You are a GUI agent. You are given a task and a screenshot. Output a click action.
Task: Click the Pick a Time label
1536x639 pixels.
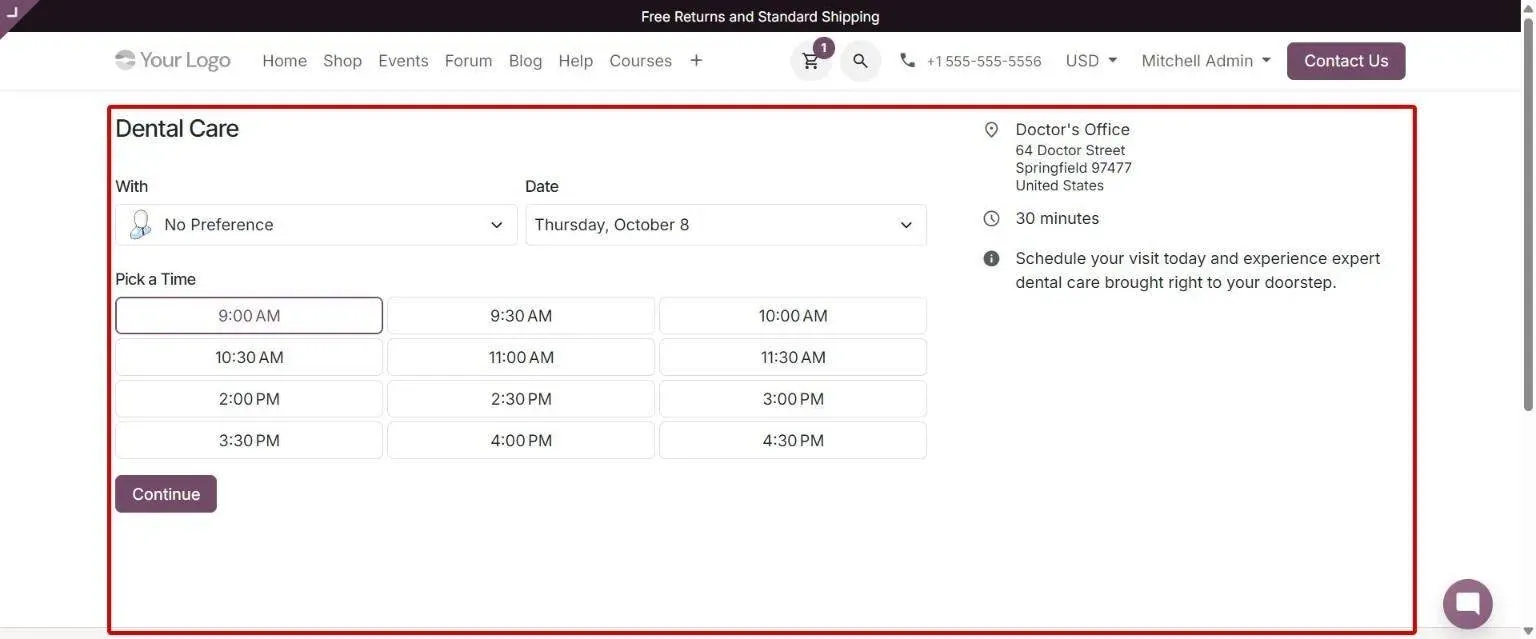[155, 279]
